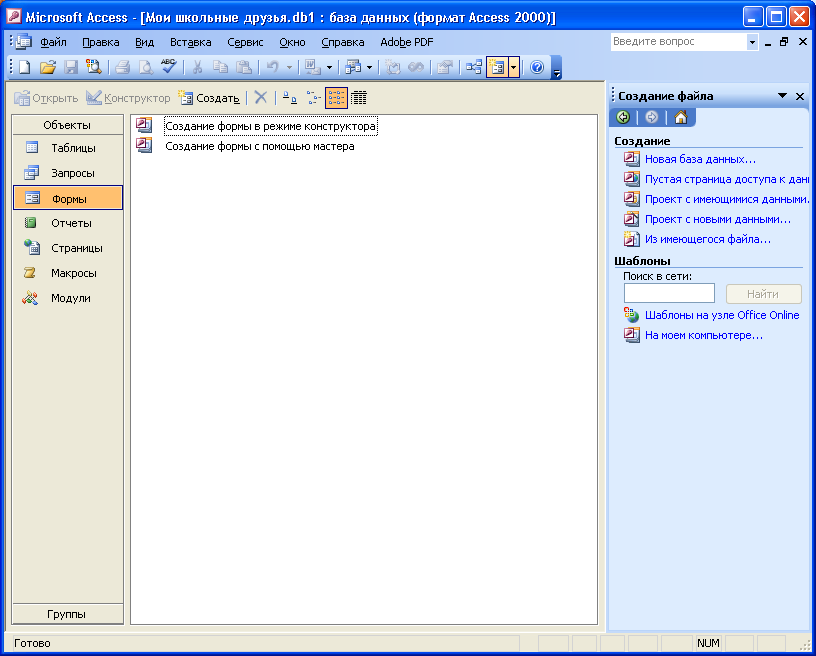The width and height of the screenshot is (816, 656).
Task: Open the Вставка menu
Action: [x=190, y=42]
